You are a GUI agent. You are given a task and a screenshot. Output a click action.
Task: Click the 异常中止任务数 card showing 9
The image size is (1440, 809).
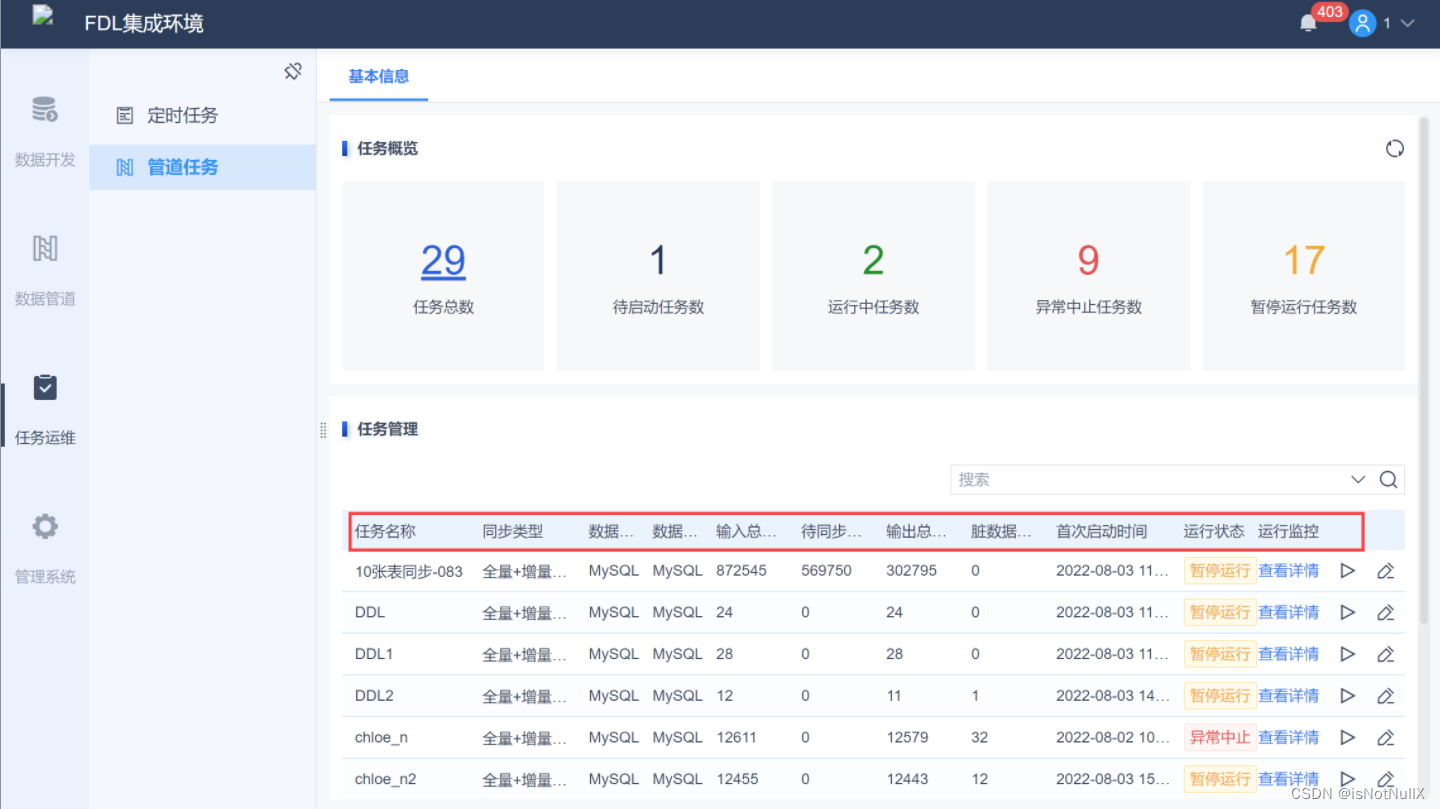[1088, 276]
